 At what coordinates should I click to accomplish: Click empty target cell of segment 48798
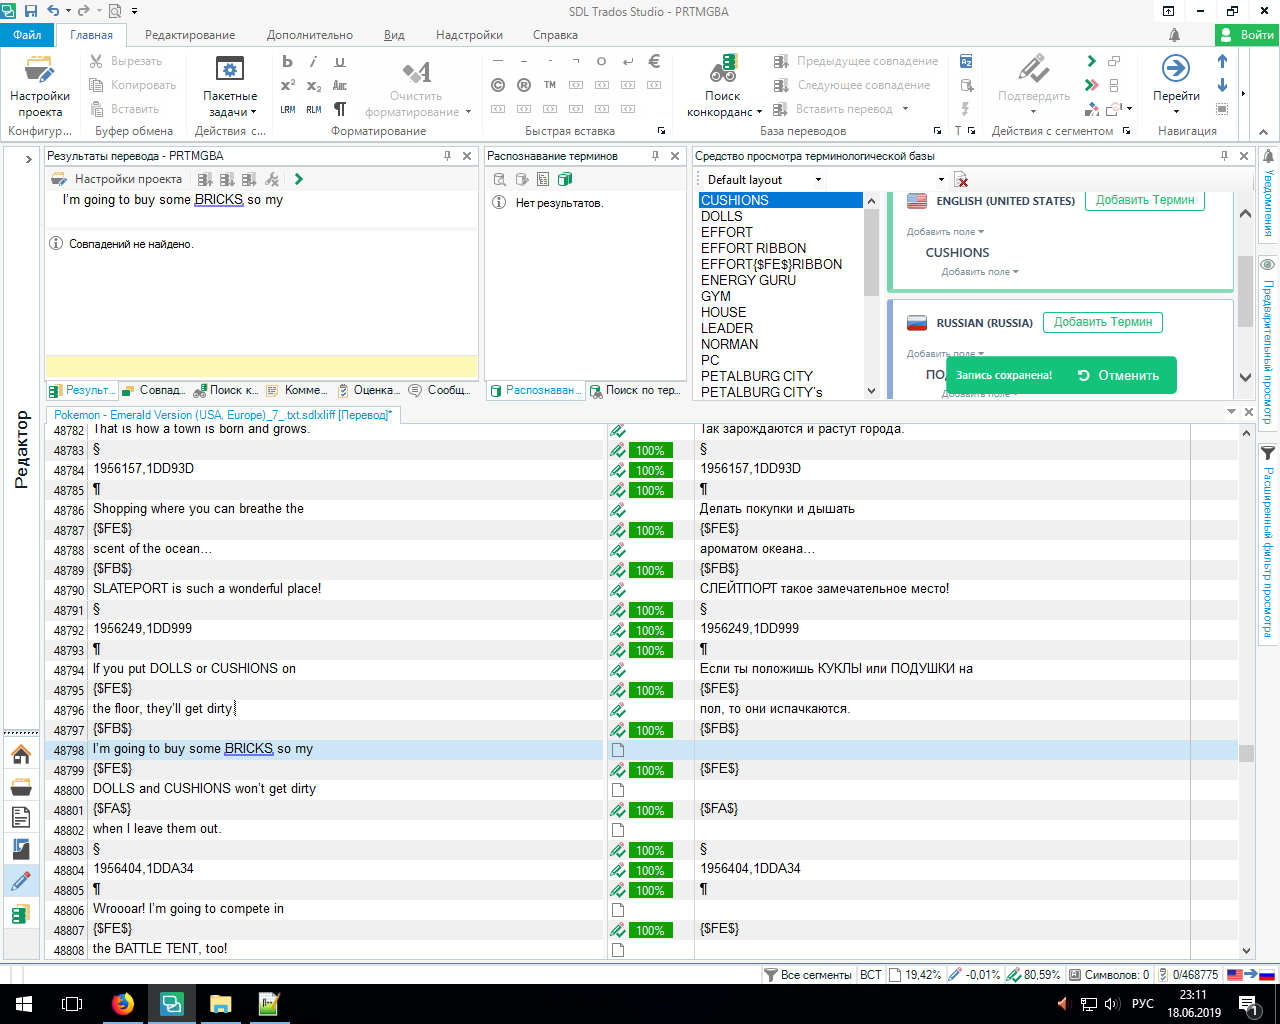(x=941, y=750)
